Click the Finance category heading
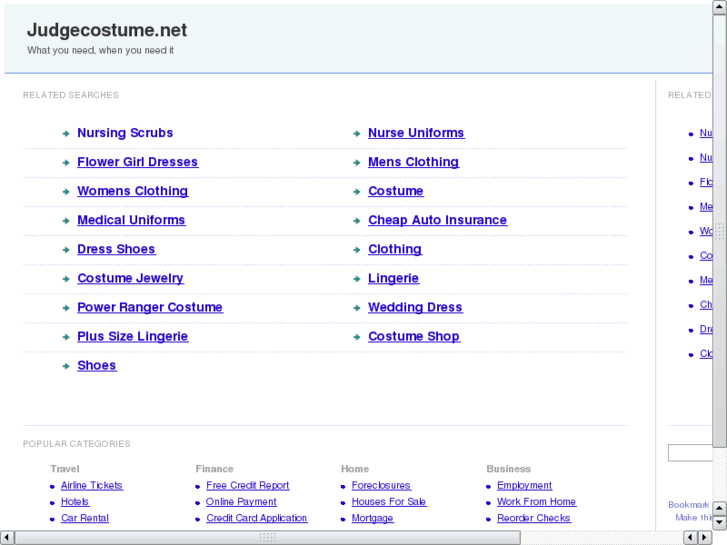This screenshot has width=727, height=545. 215,469
